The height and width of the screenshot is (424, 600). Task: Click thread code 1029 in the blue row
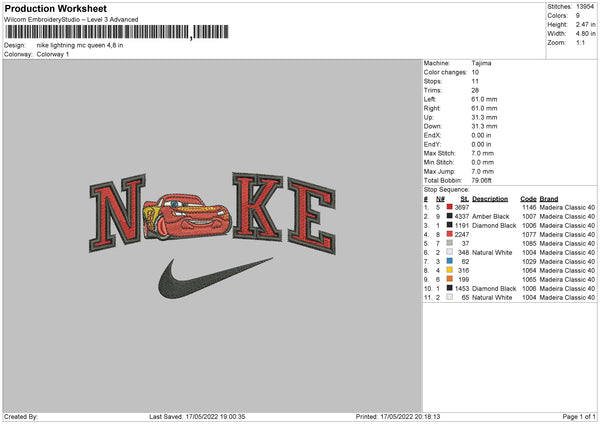529,261
